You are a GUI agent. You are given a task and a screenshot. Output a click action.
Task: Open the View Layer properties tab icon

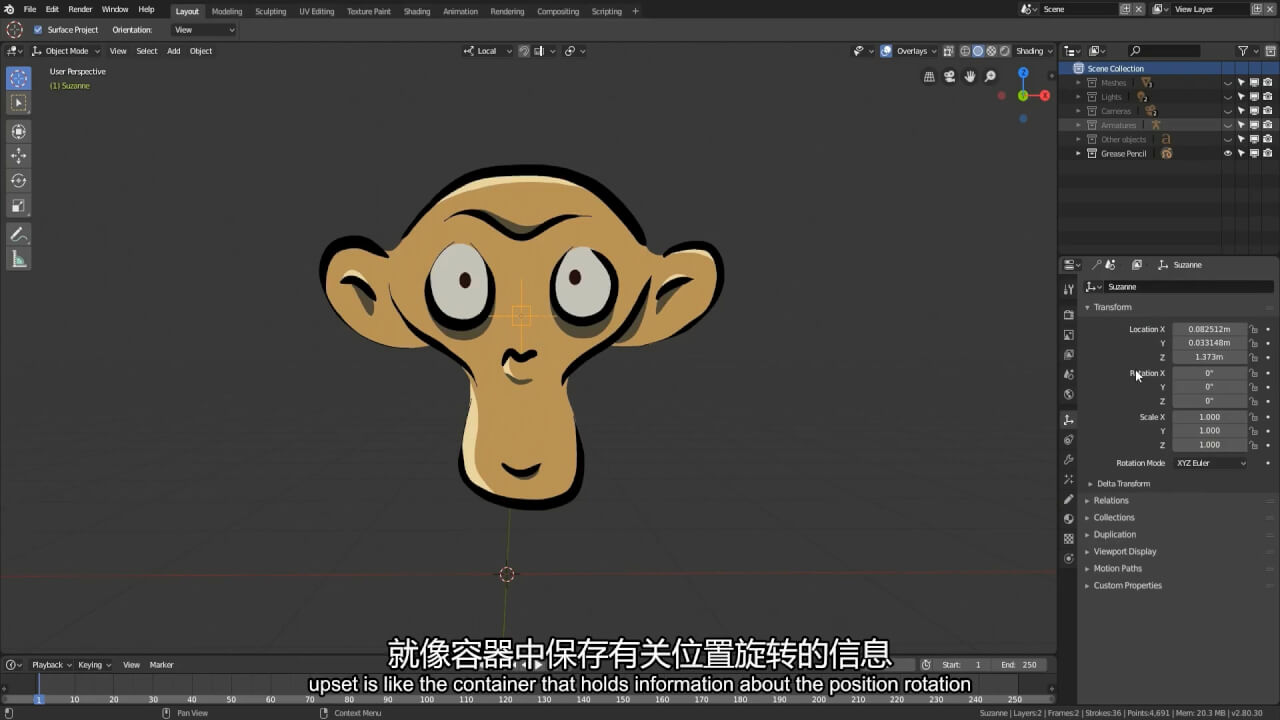pos(1068,355)
